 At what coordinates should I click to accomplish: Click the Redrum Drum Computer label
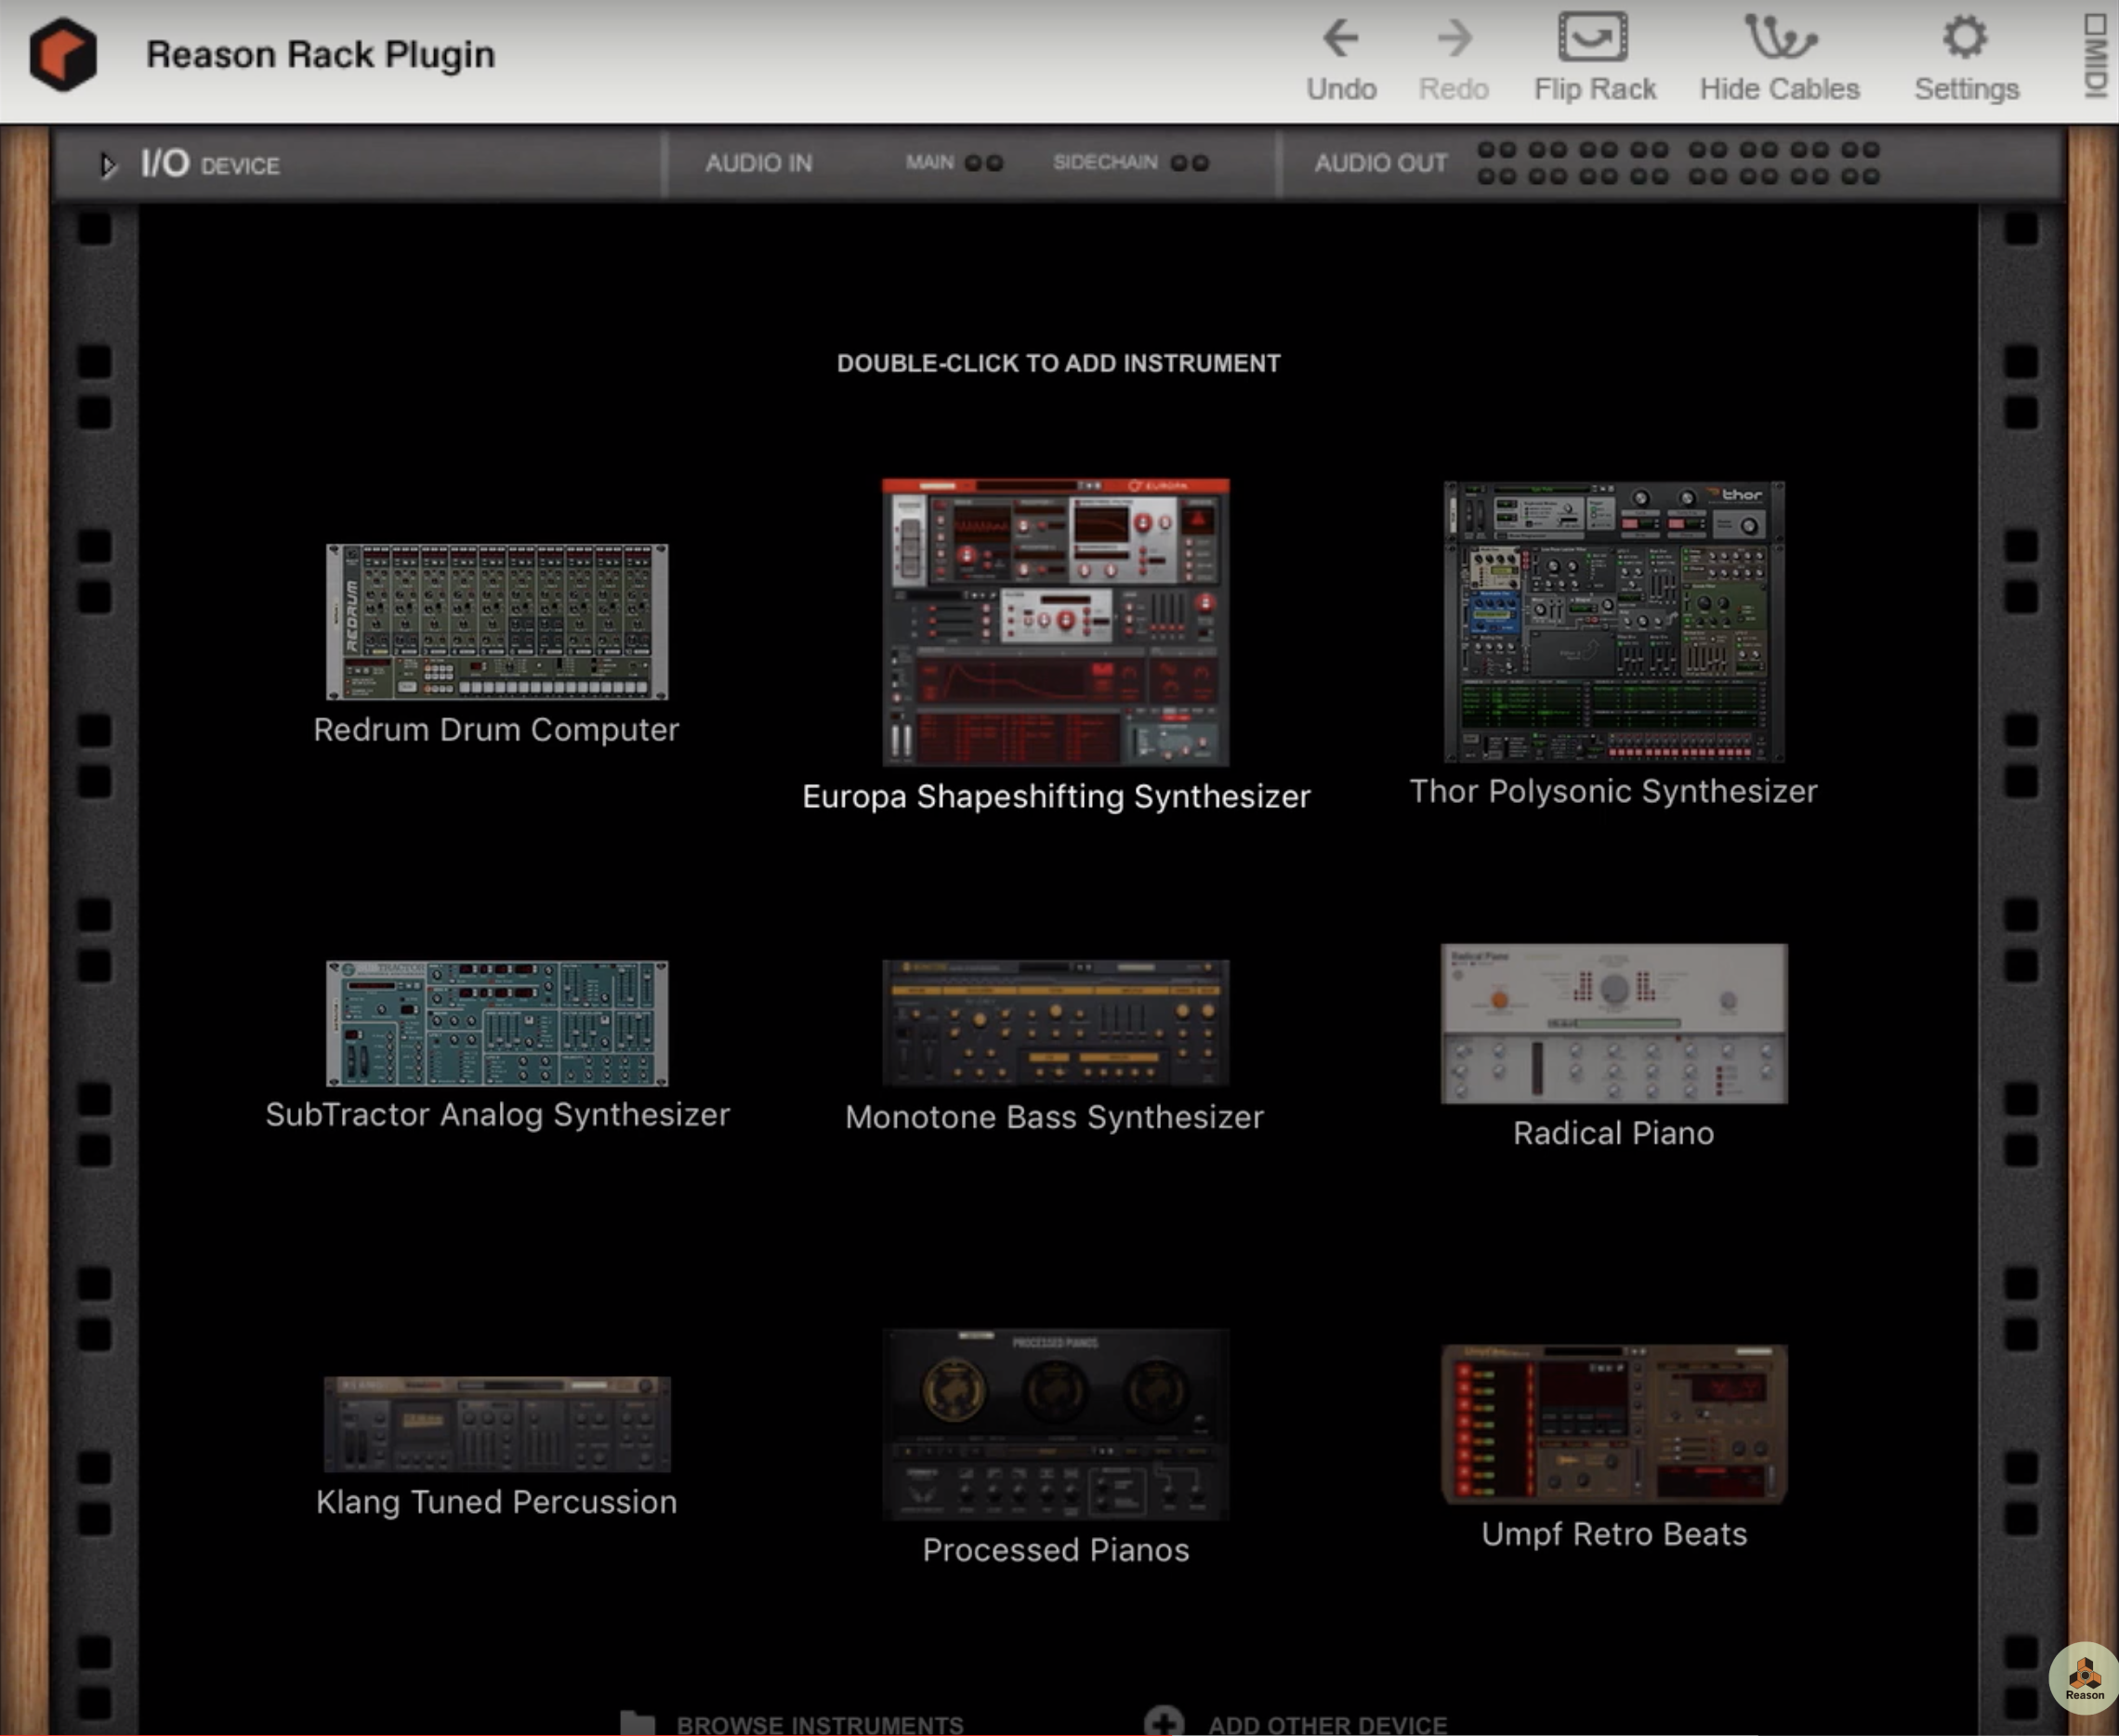(x=496, y=730)
